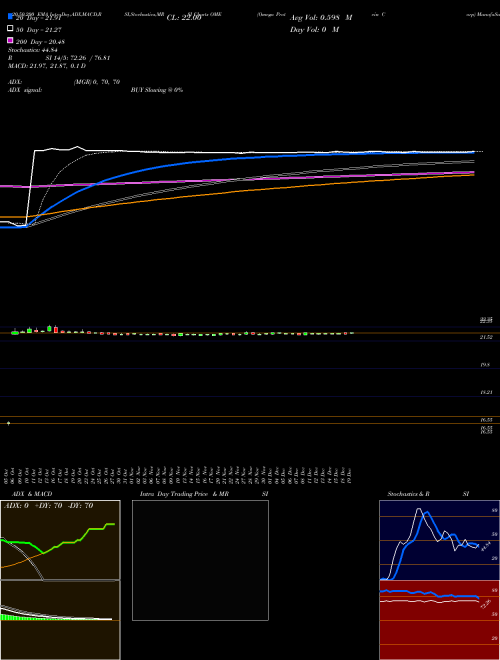Click the small yellow marker near the 16.55 line
Viewport: 500px width, 660px height.
8,423
